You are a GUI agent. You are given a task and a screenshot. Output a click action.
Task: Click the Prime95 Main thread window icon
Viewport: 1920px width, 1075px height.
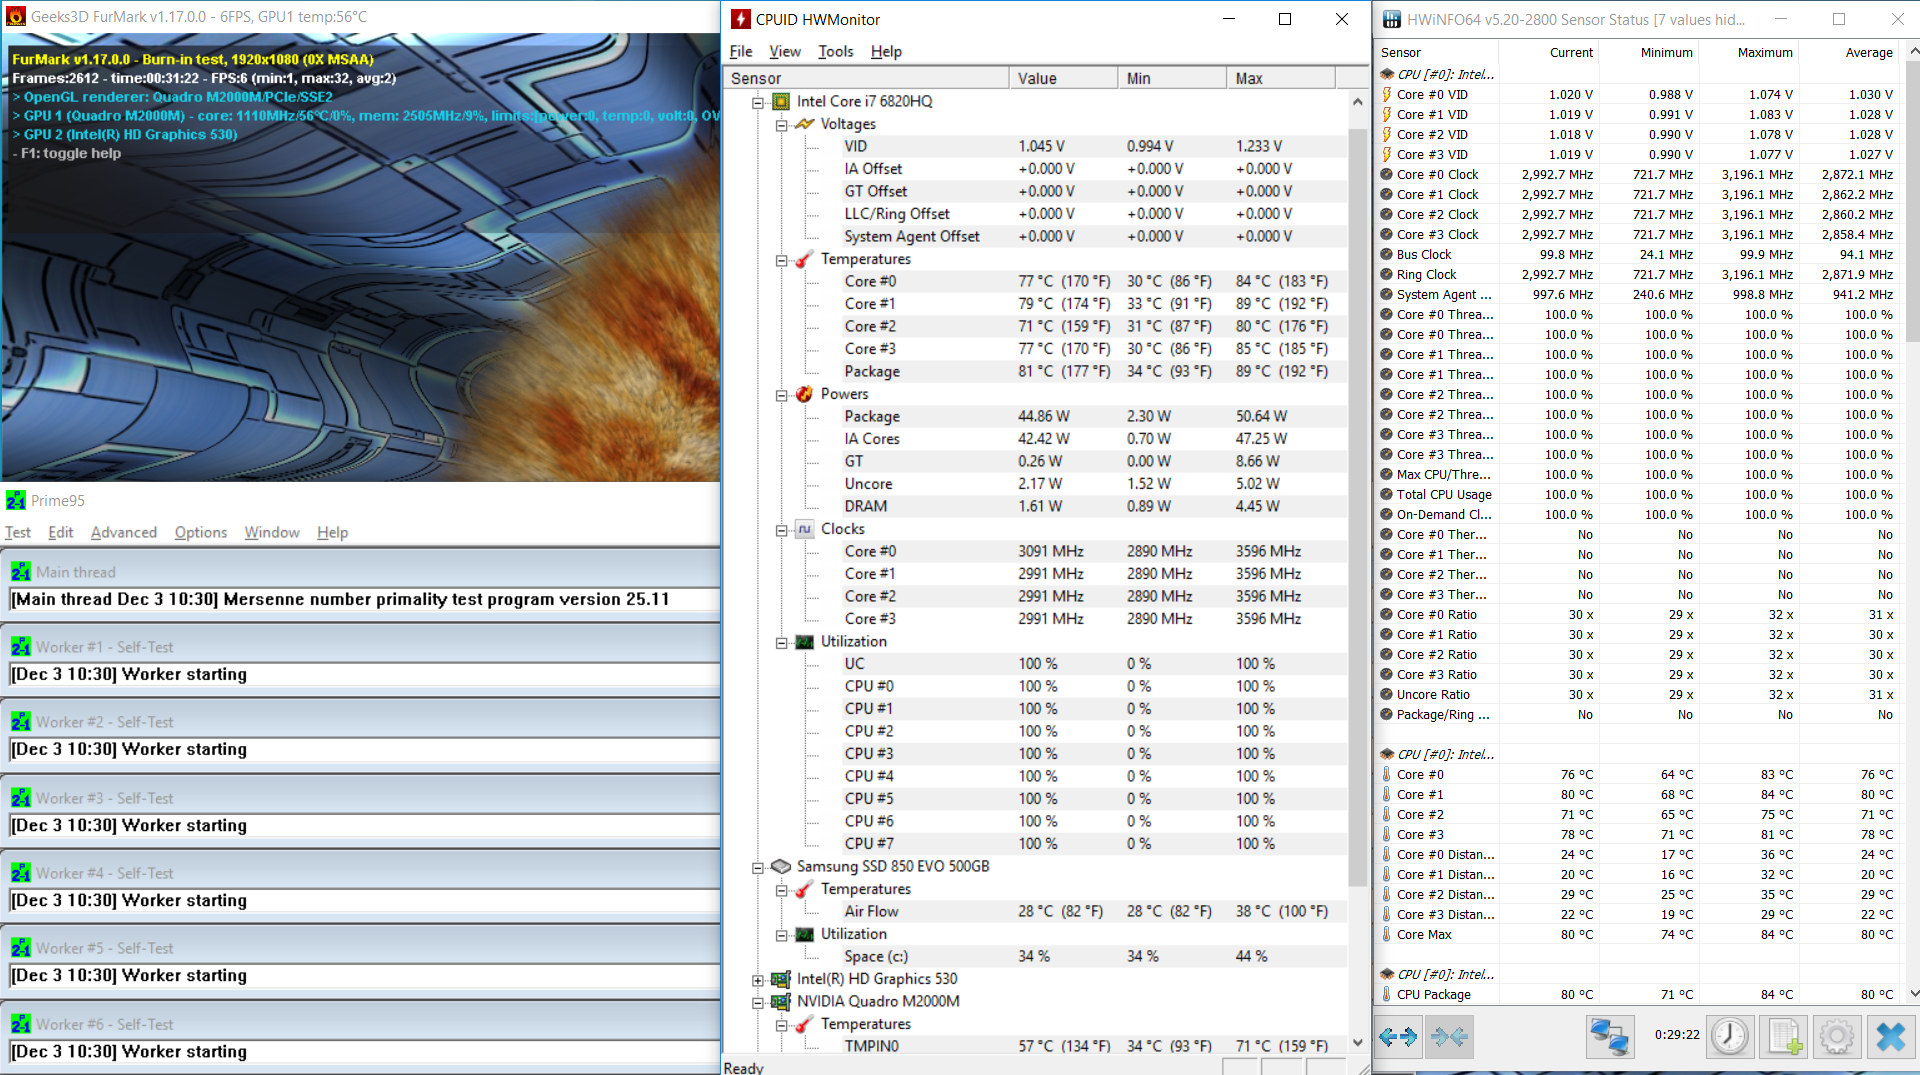coord(21,572)
